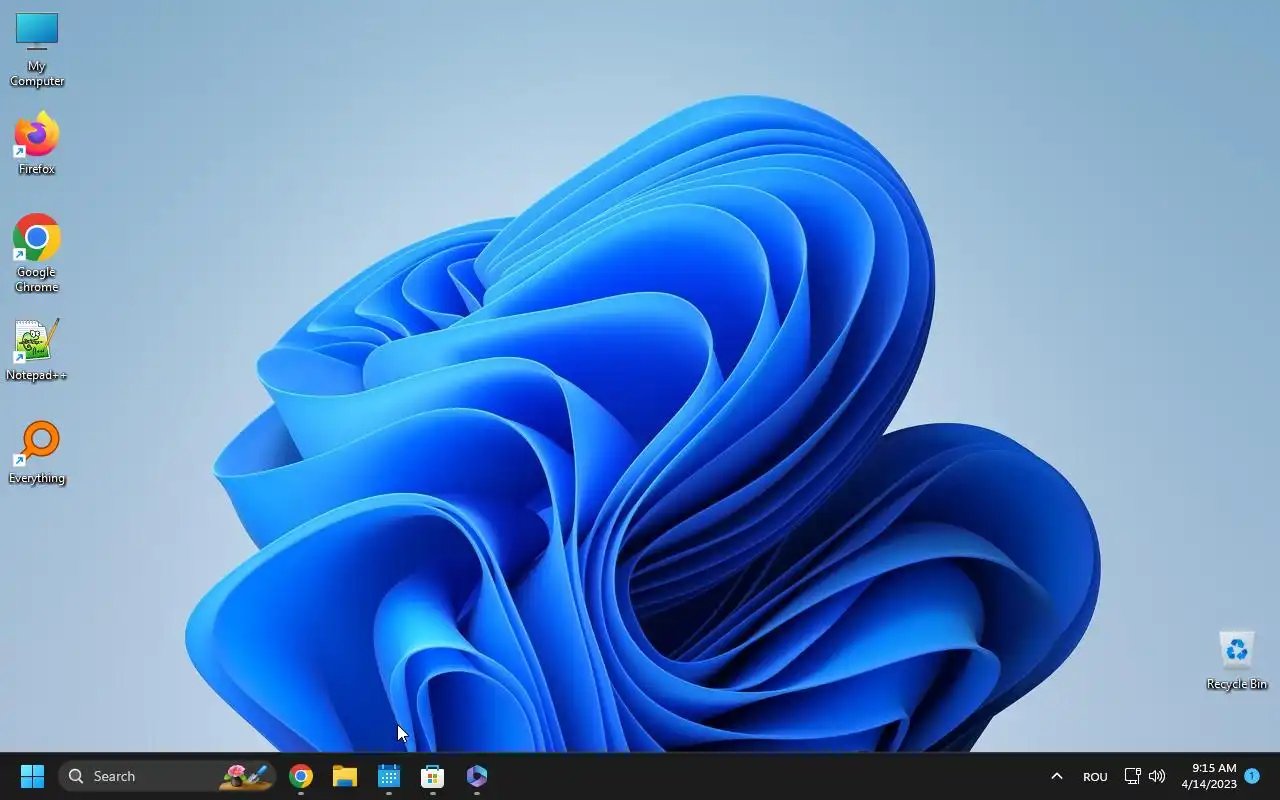Show hidden system tray icons
The image size is (1280, 800).
click(1056, 776)
